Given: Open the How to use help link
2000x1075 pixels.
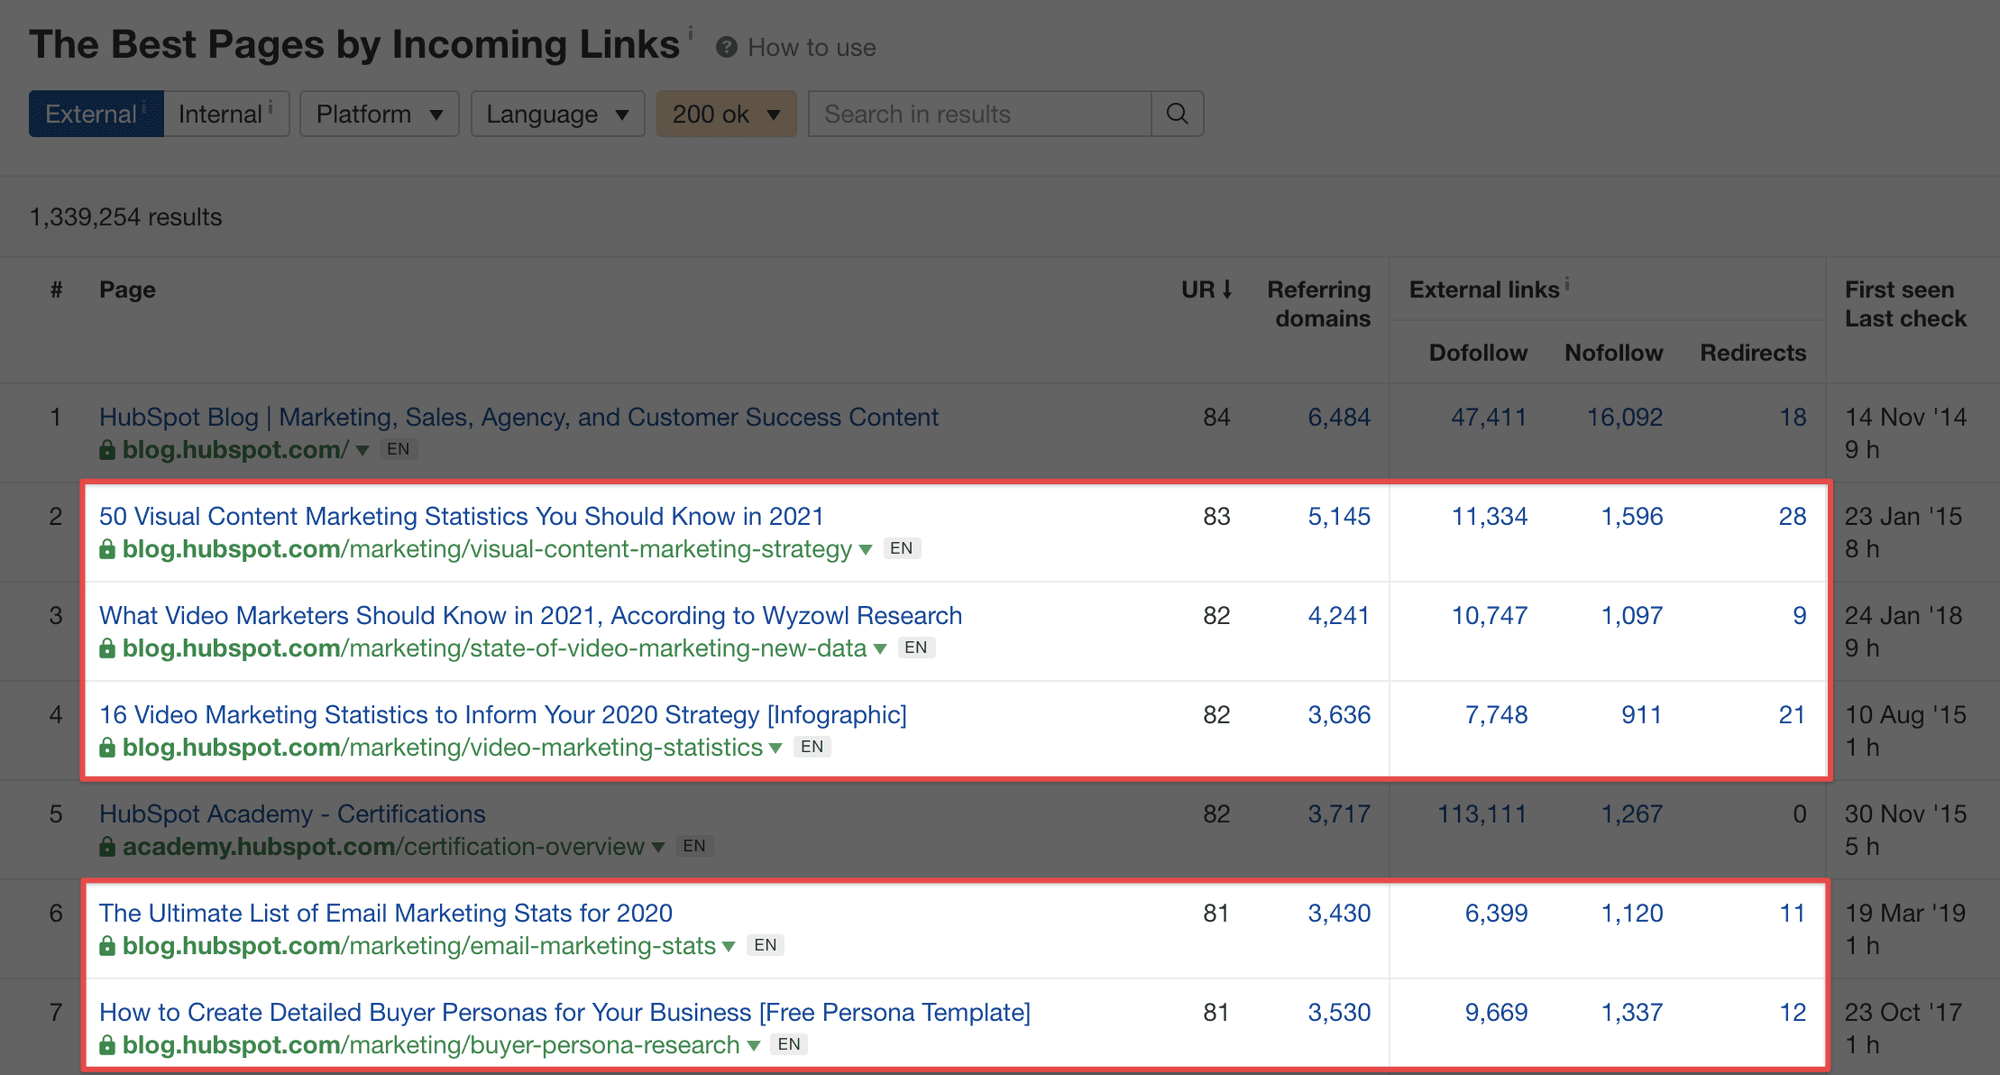Looking at the screenshot, I should pos(812,47).
